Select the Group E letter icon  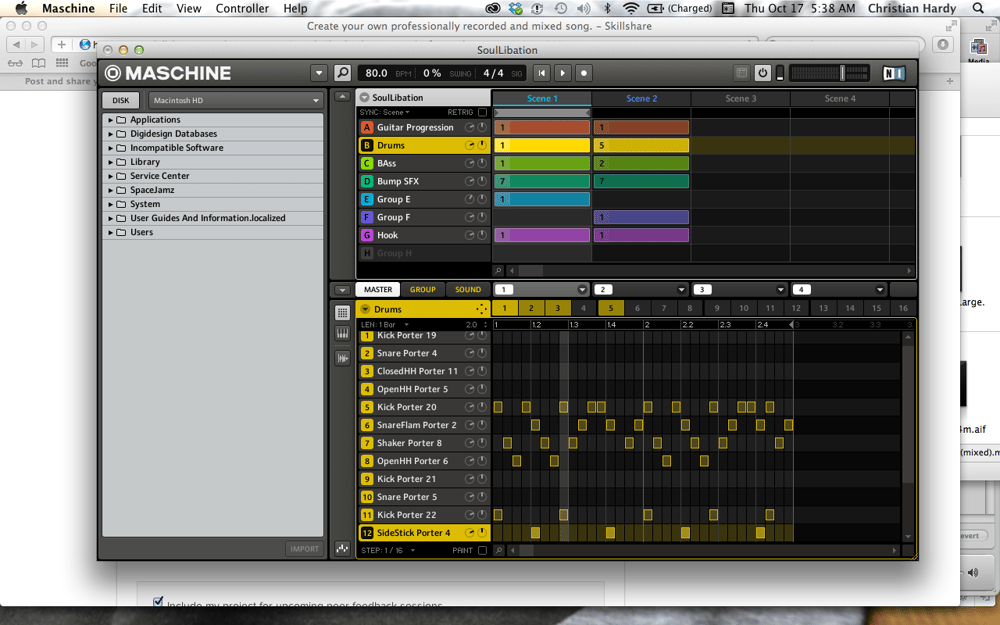[367, 199]
